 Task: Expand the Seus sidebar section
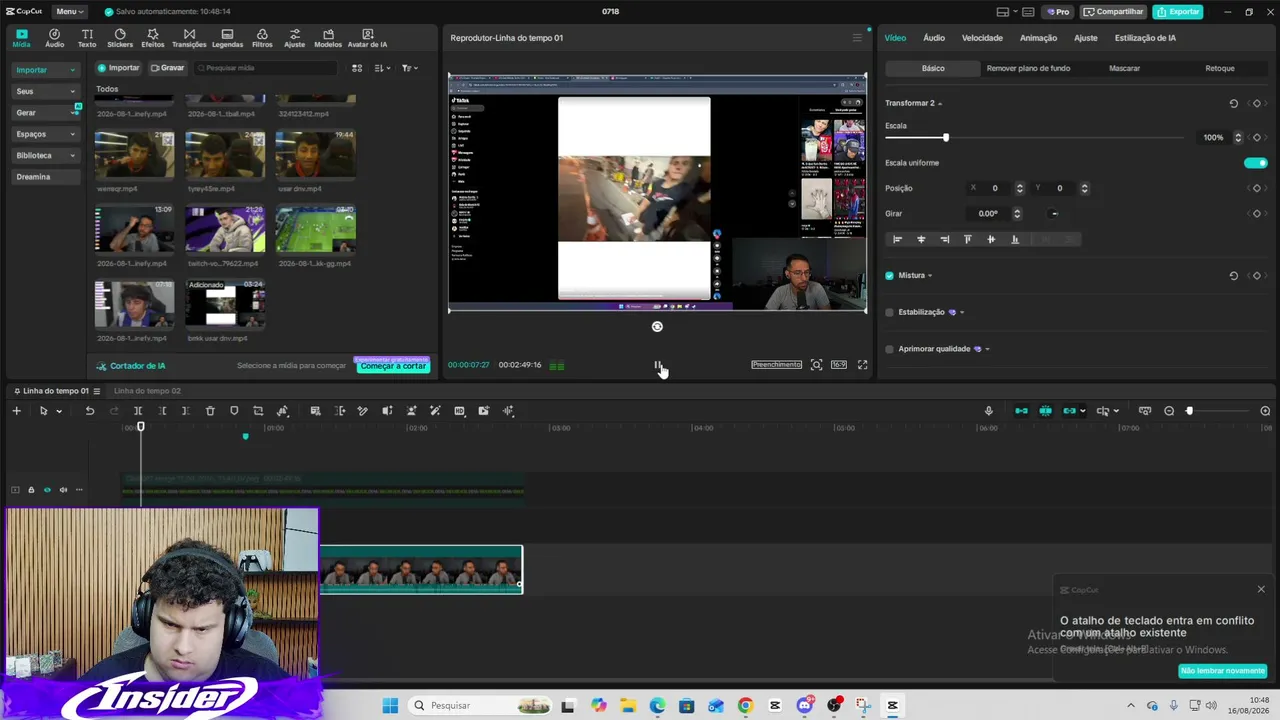46,91
